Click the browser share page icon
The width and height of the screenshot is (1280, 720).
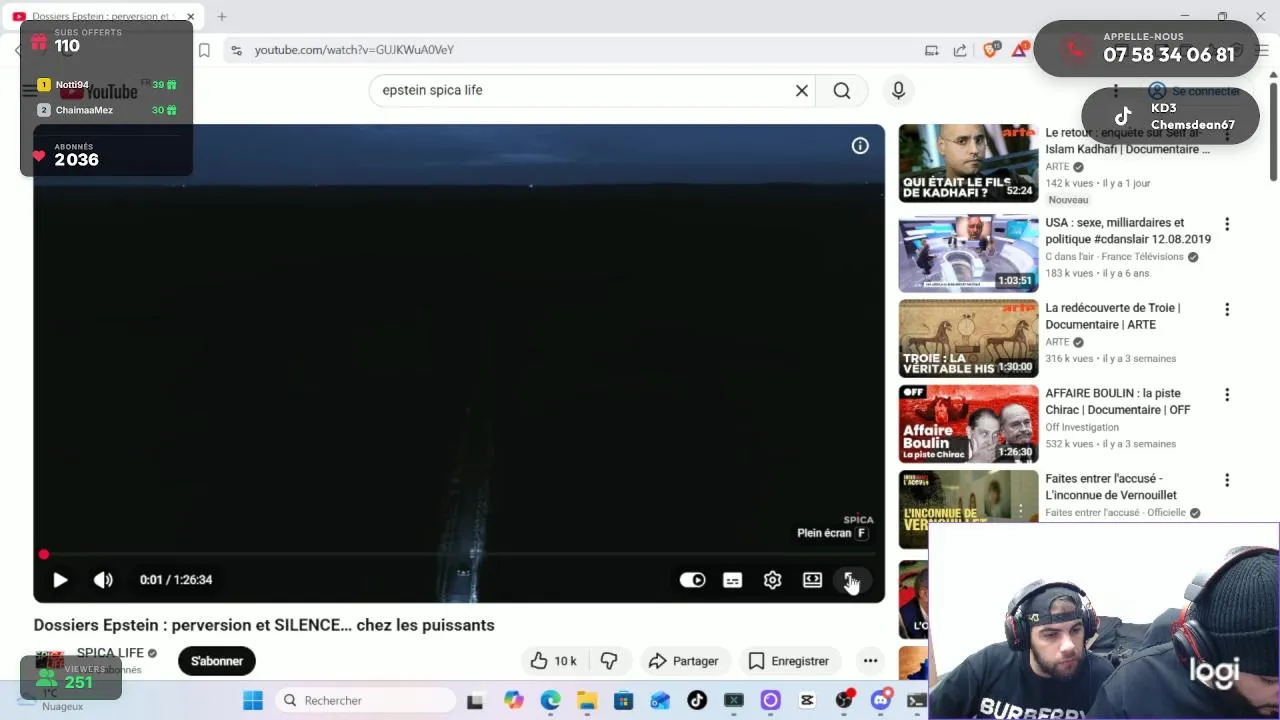[x=960, y=50]
